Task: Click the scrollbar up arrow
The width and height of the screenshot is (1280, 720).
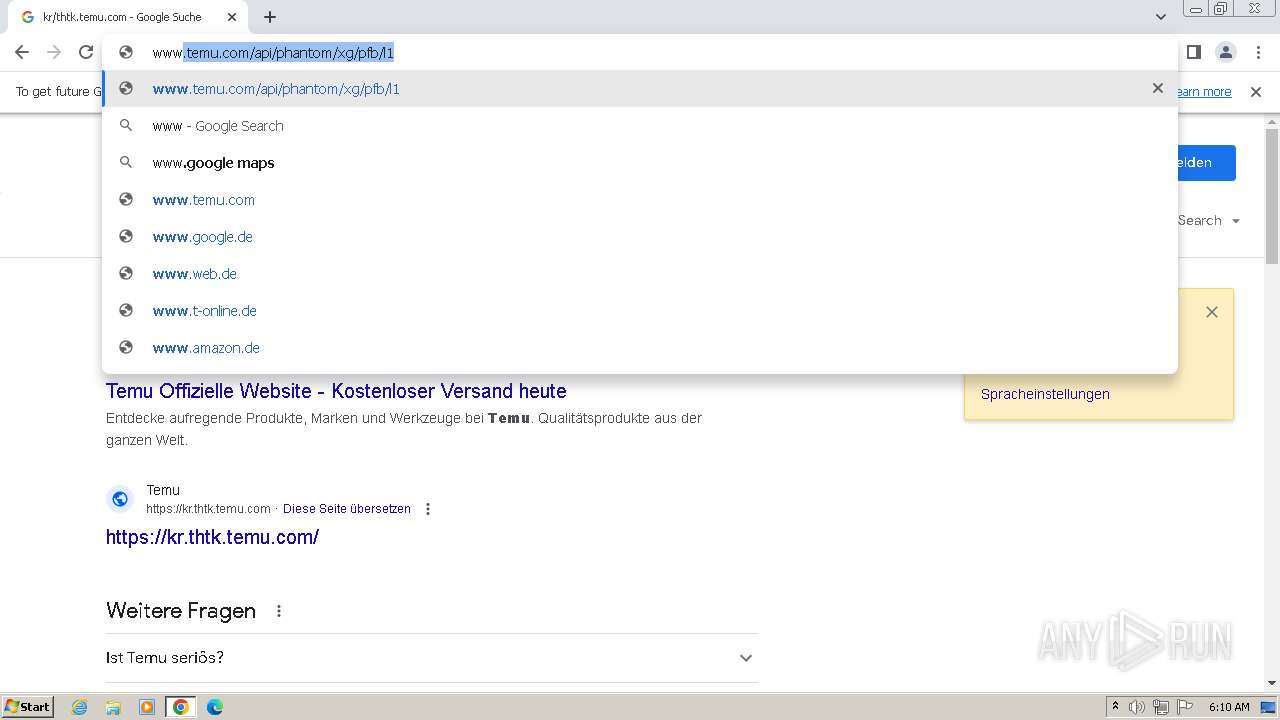Action: tap(1272, 122)
